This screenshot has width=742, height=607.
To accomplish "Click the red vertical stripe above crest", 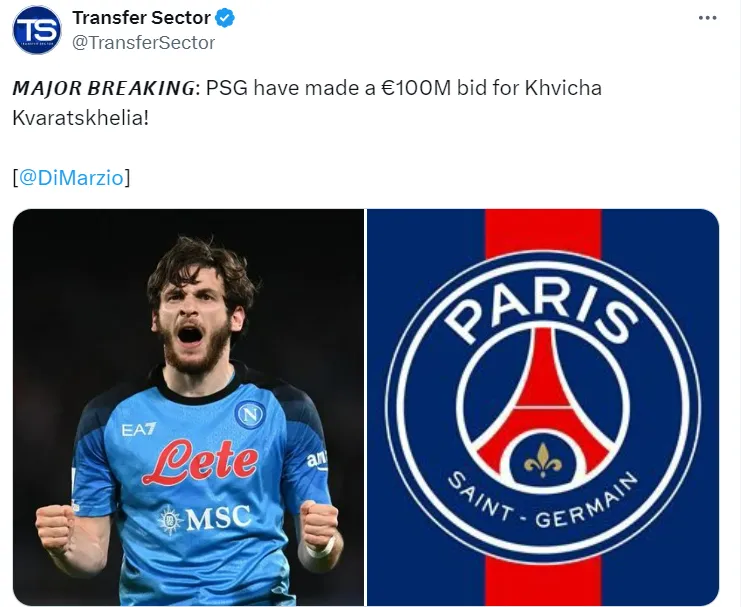I will click(x=543, y=233).
